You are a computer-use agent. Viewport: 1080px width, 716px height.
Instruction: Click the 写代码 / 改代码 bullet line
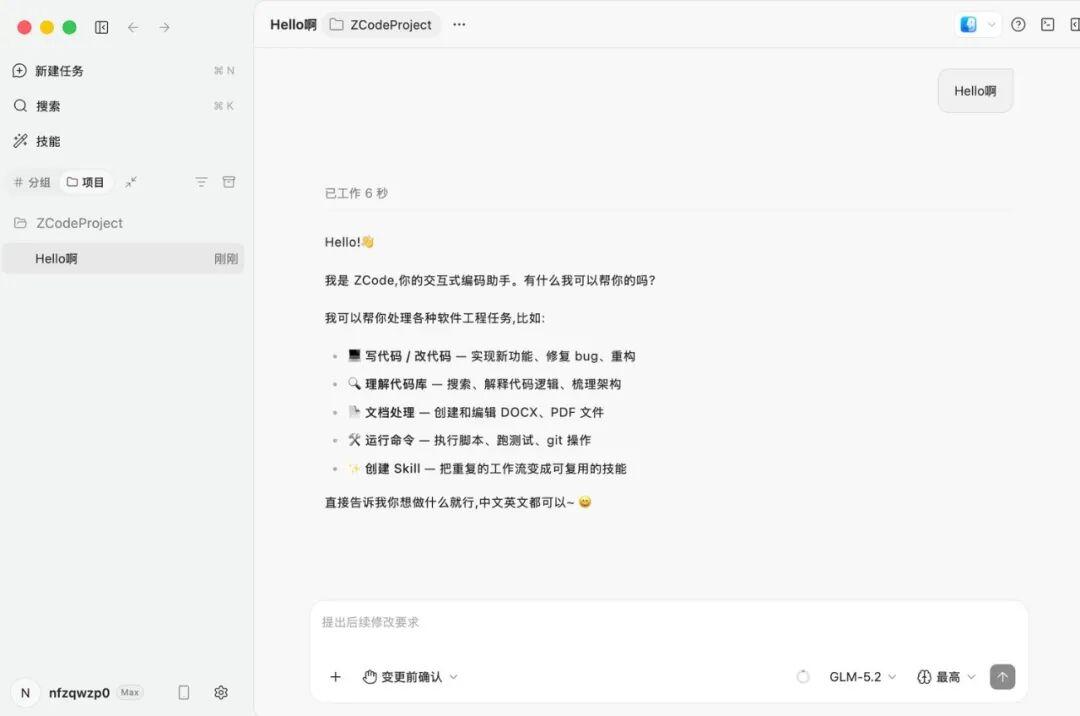click(491, 356)
